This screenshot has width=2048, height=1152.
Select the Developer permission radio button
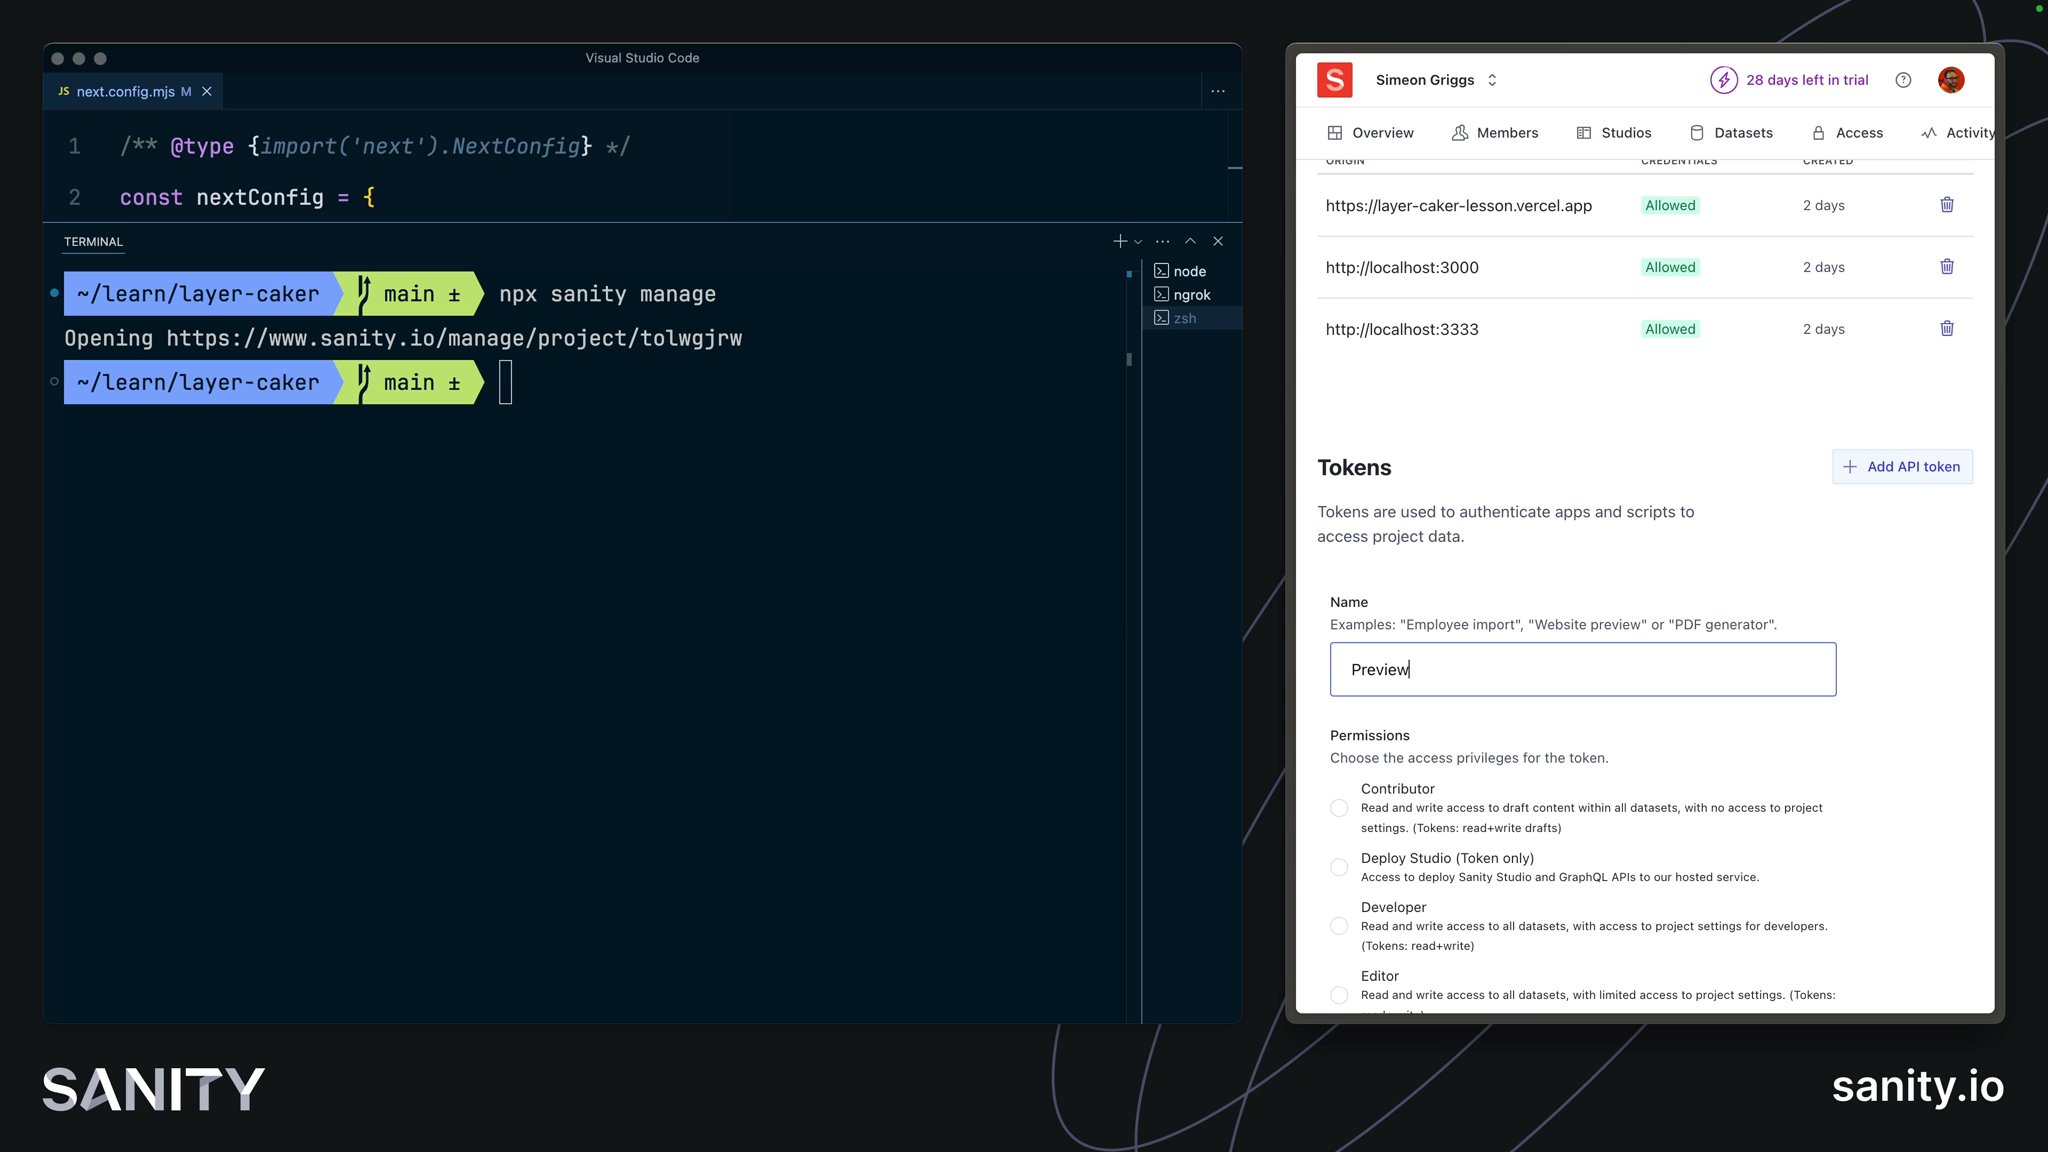point(1339,926)
